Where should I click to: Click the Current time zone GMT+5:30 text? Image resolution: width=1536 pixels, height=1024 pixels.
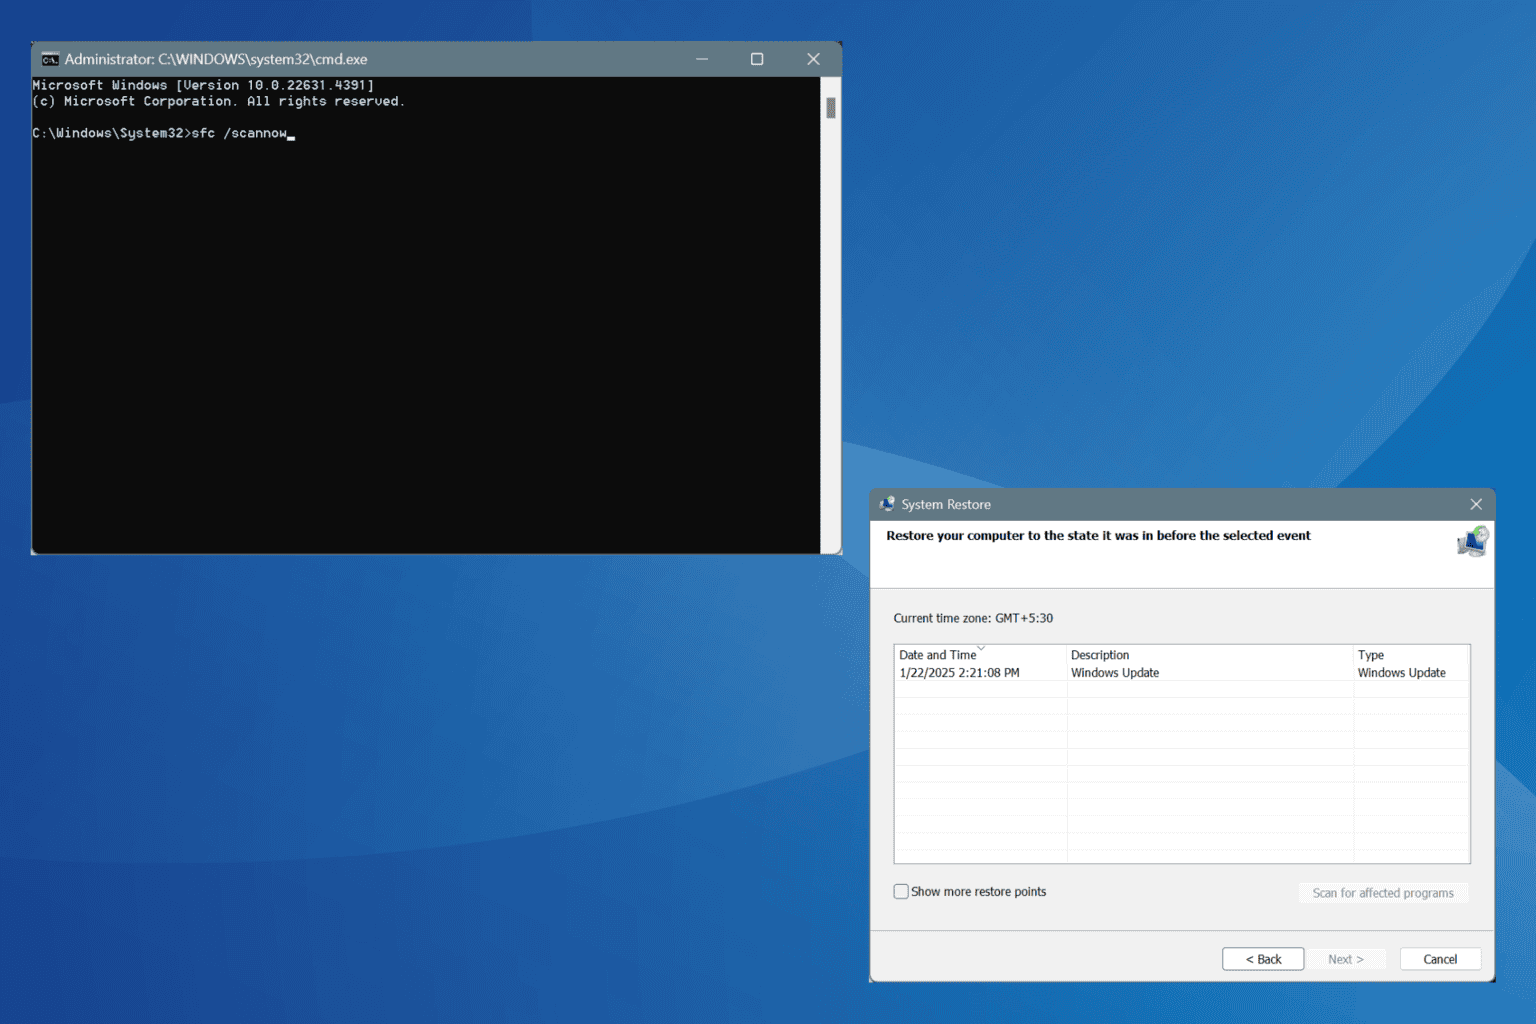point(973,618)
